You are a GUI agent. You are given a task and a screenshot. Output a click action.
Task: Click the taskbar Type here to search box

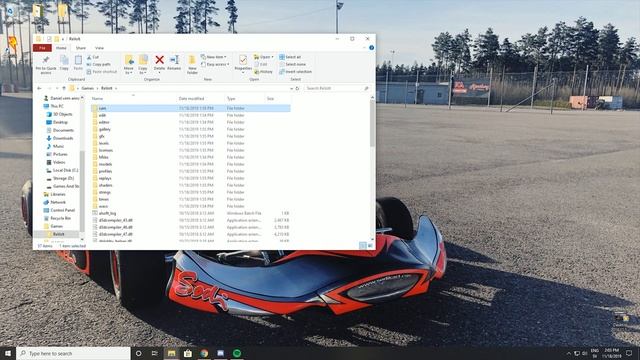tap(73, 353)
